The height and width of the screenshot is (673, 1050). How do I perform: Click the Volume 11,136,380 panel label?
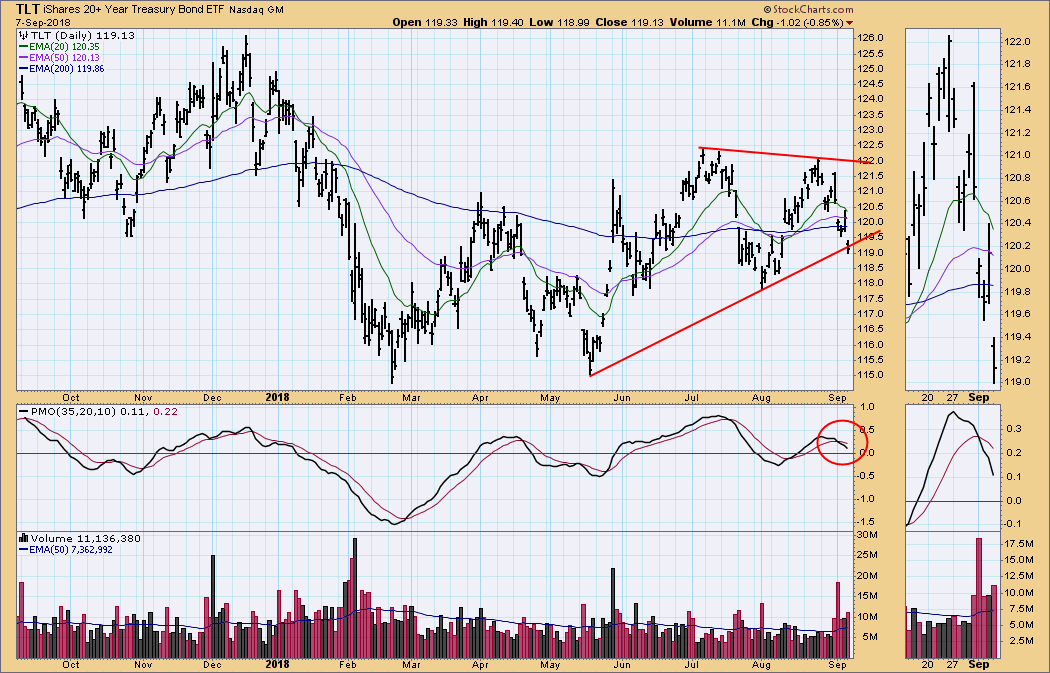click(86, 538)
